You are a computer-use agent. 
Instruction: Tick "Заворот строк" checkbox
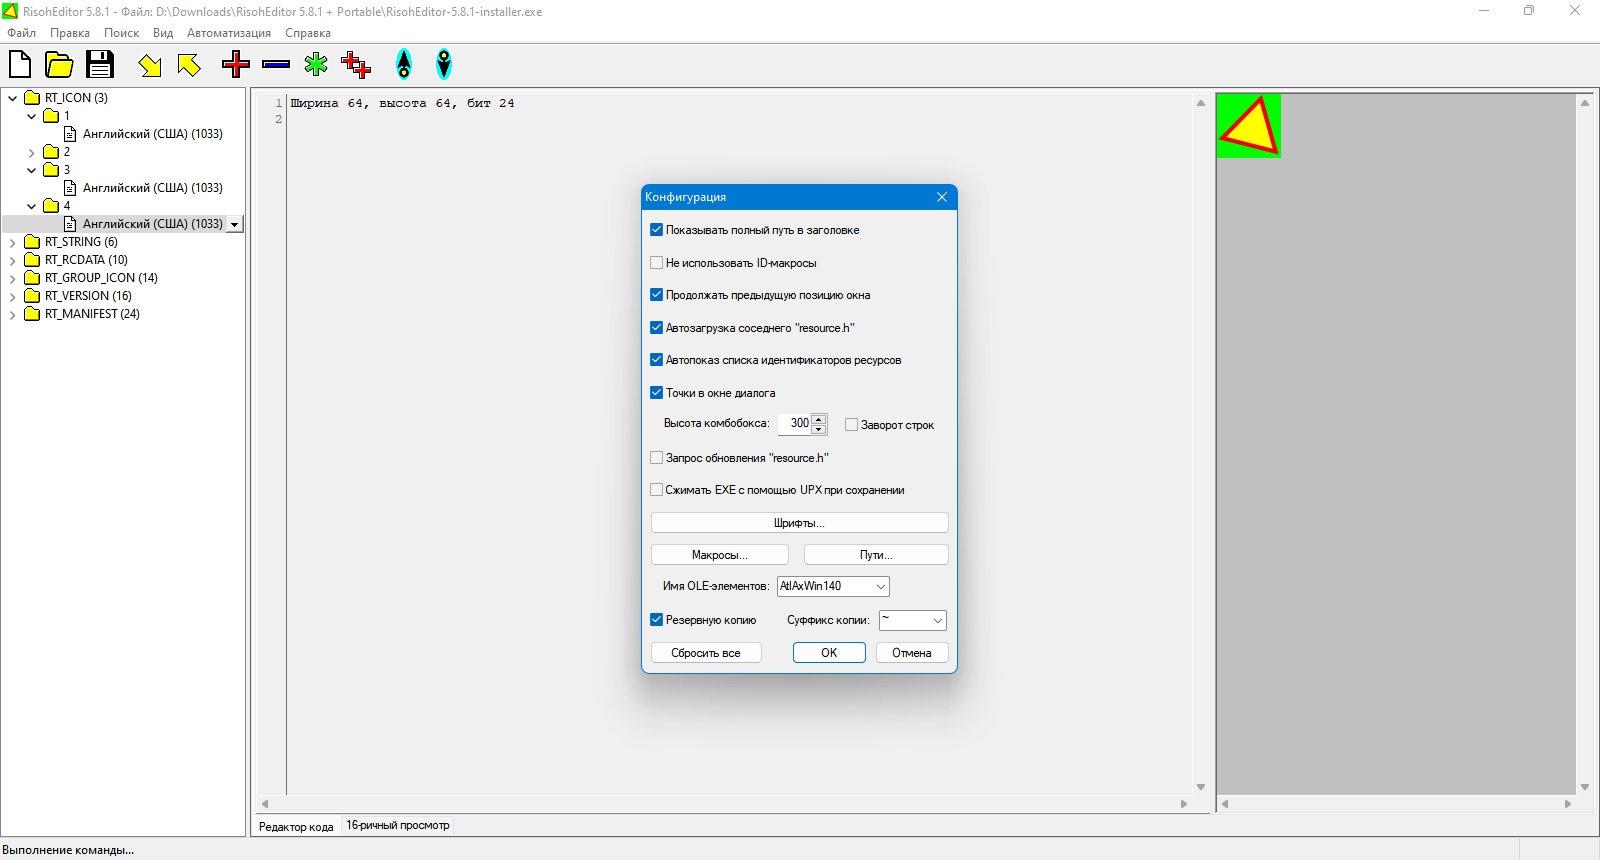point(851,425)
